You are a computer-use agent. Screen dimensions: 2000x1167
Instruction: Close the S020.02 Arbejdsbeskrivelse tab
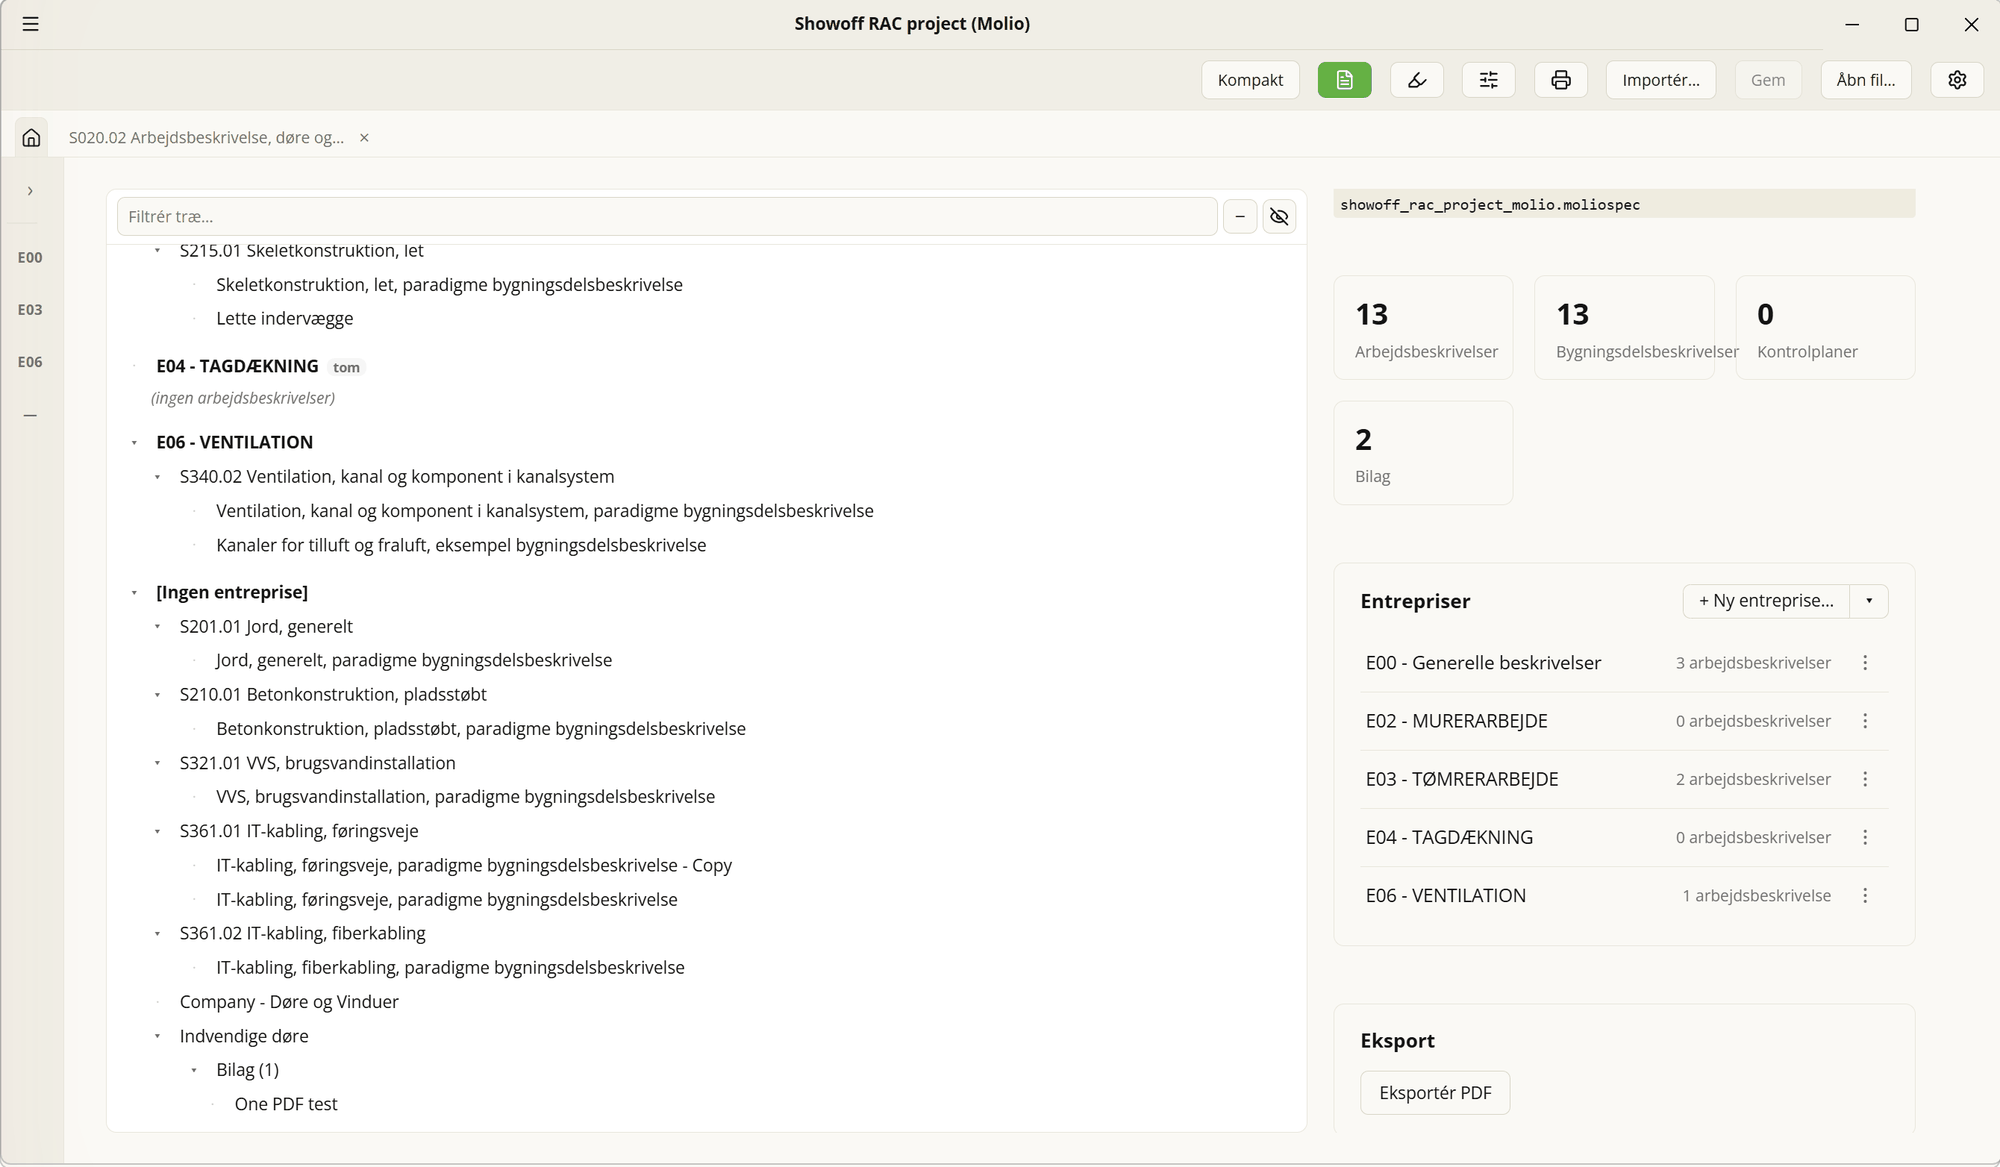coord(364,138)
